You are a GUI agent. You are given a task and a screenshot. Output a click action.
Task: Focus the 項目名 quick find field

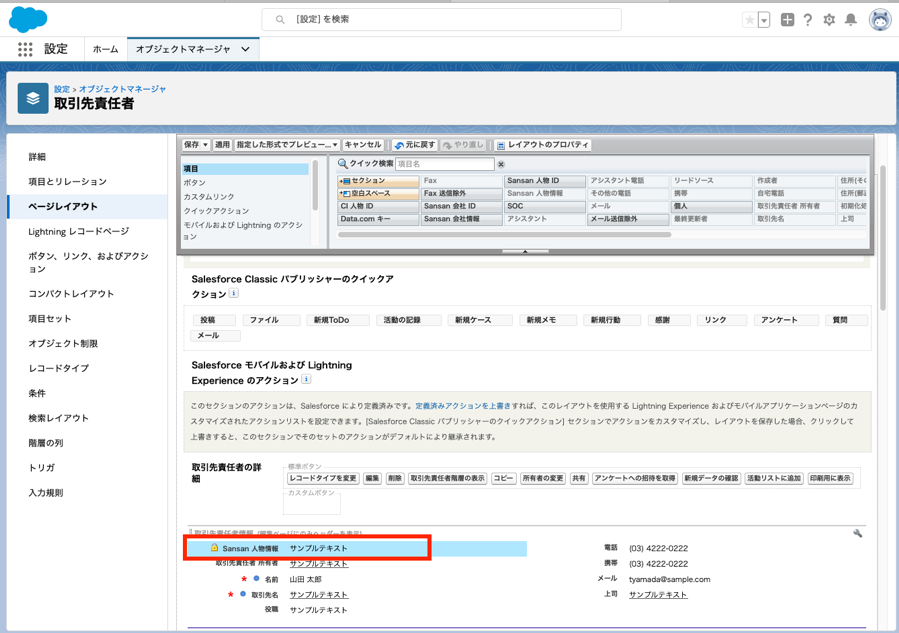pos(445,164)
